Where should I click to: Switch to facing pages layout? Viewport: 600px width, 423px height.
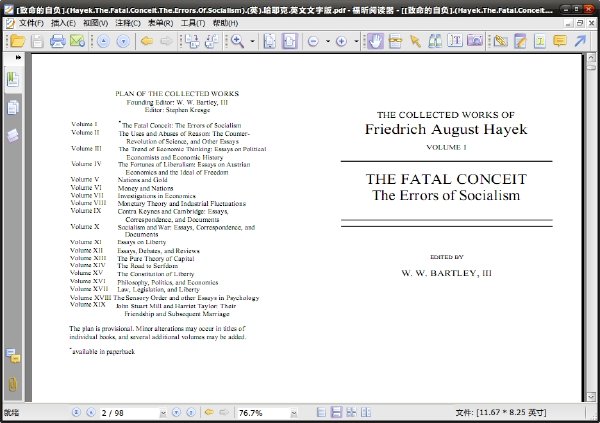coord(366,412)
